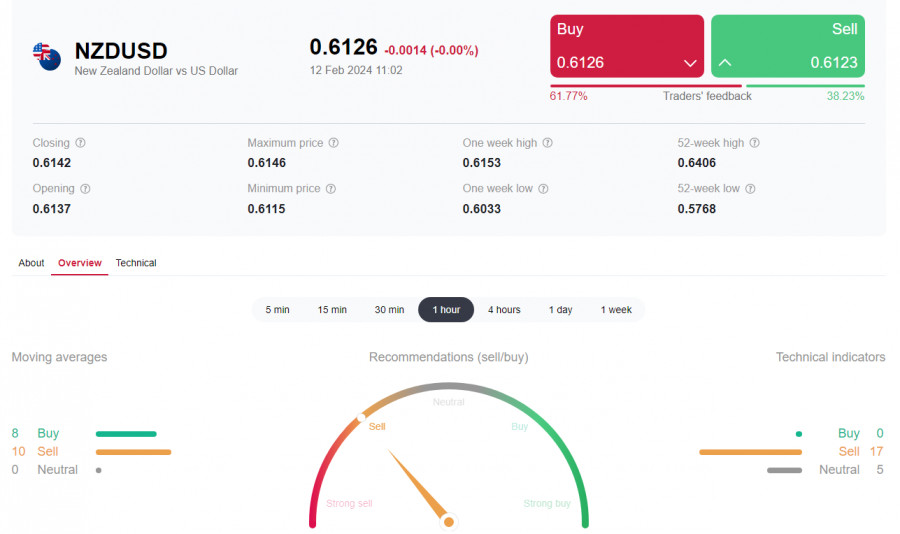Click the green Sell 0.6123 button
The height and width of the screenshot is (534, 900).
(x=788, y=46)
